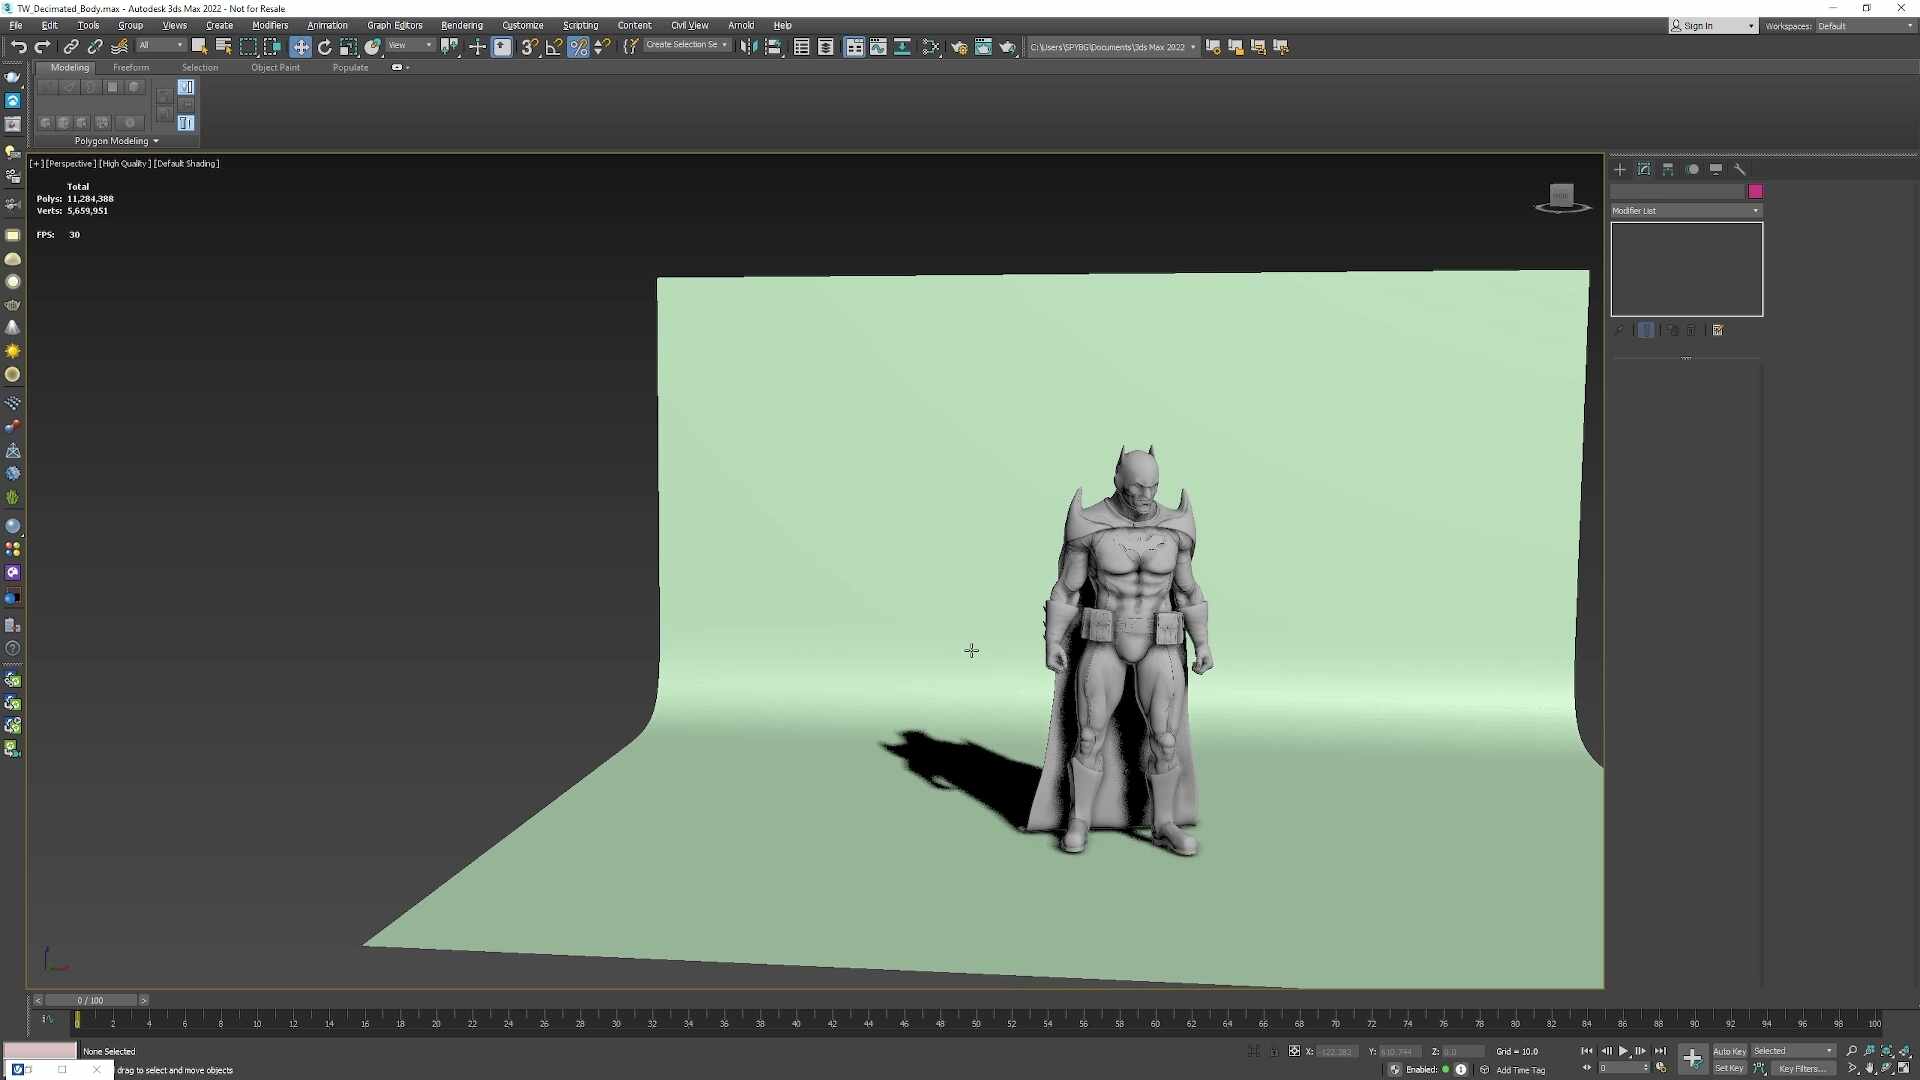The height and width of the screenshot is (1080, 1920).
Task: Play the animation with the play button
Action: 1623,1051
